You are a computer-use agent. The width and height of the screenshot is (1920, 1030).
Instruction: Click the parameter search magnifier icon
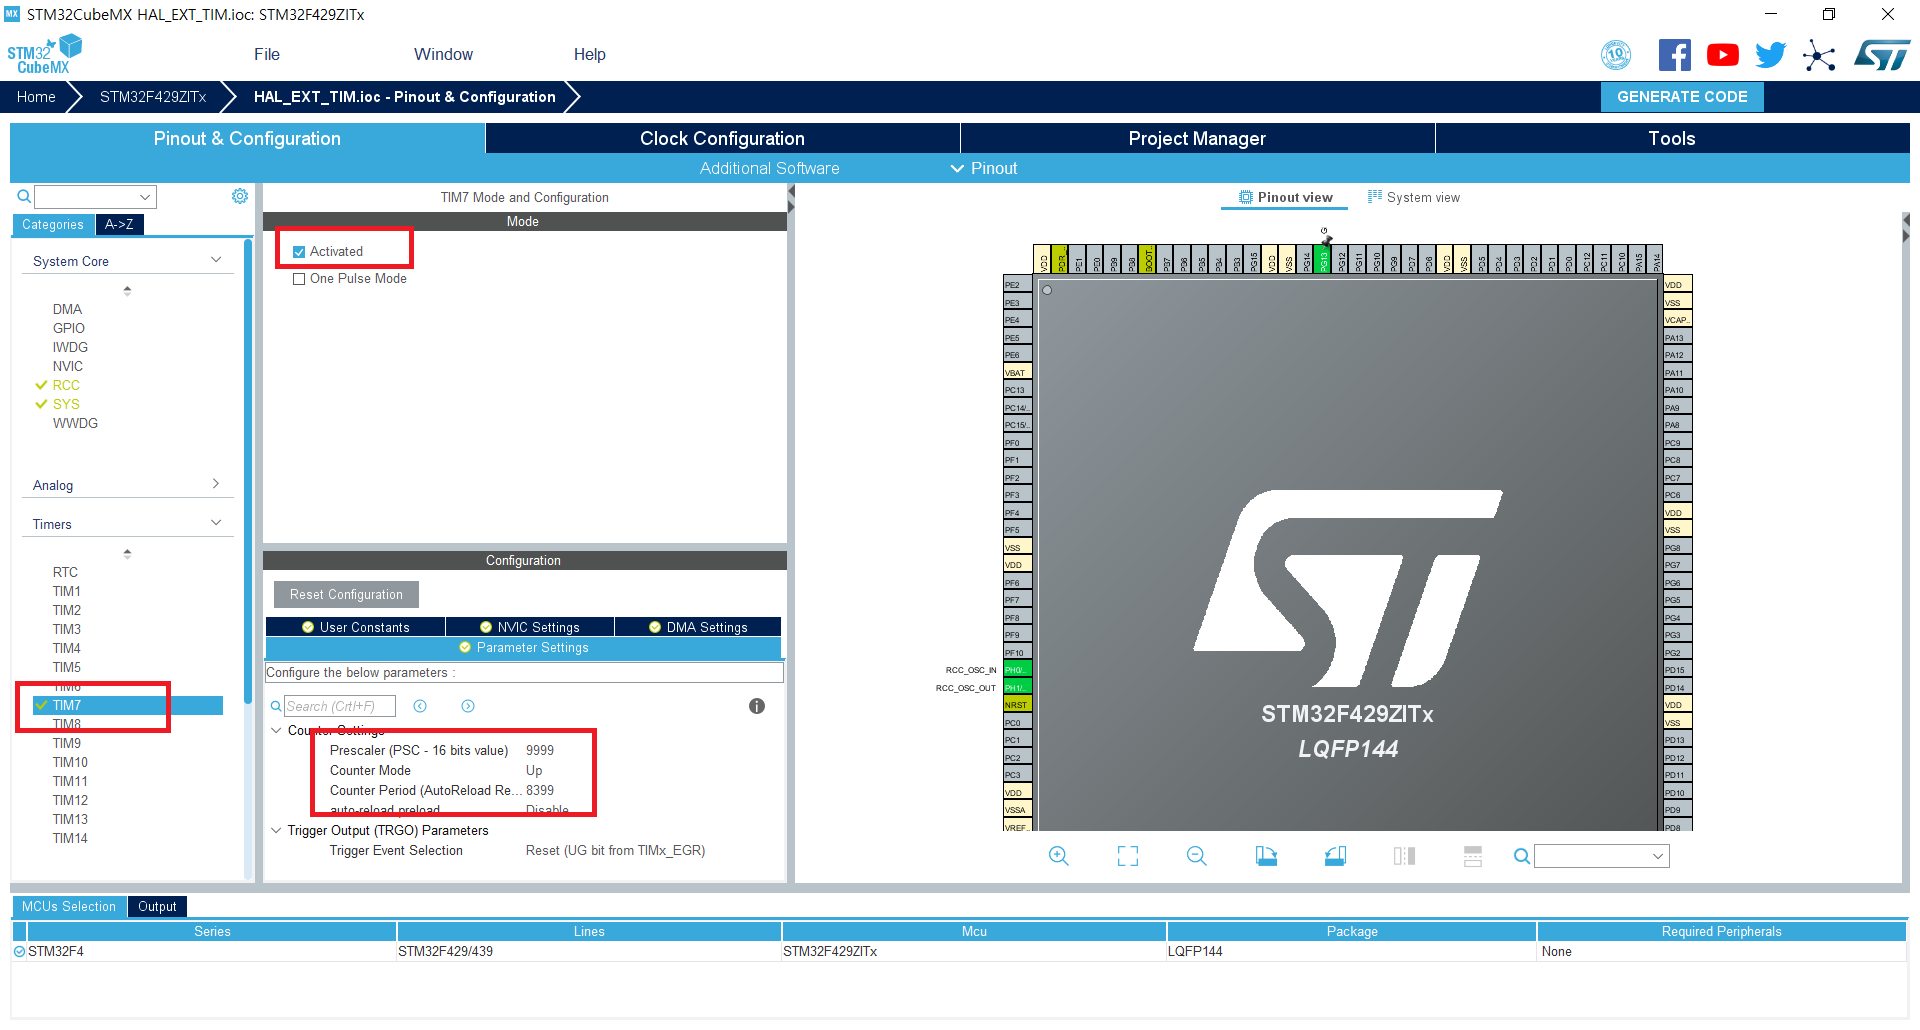point(276,706)
